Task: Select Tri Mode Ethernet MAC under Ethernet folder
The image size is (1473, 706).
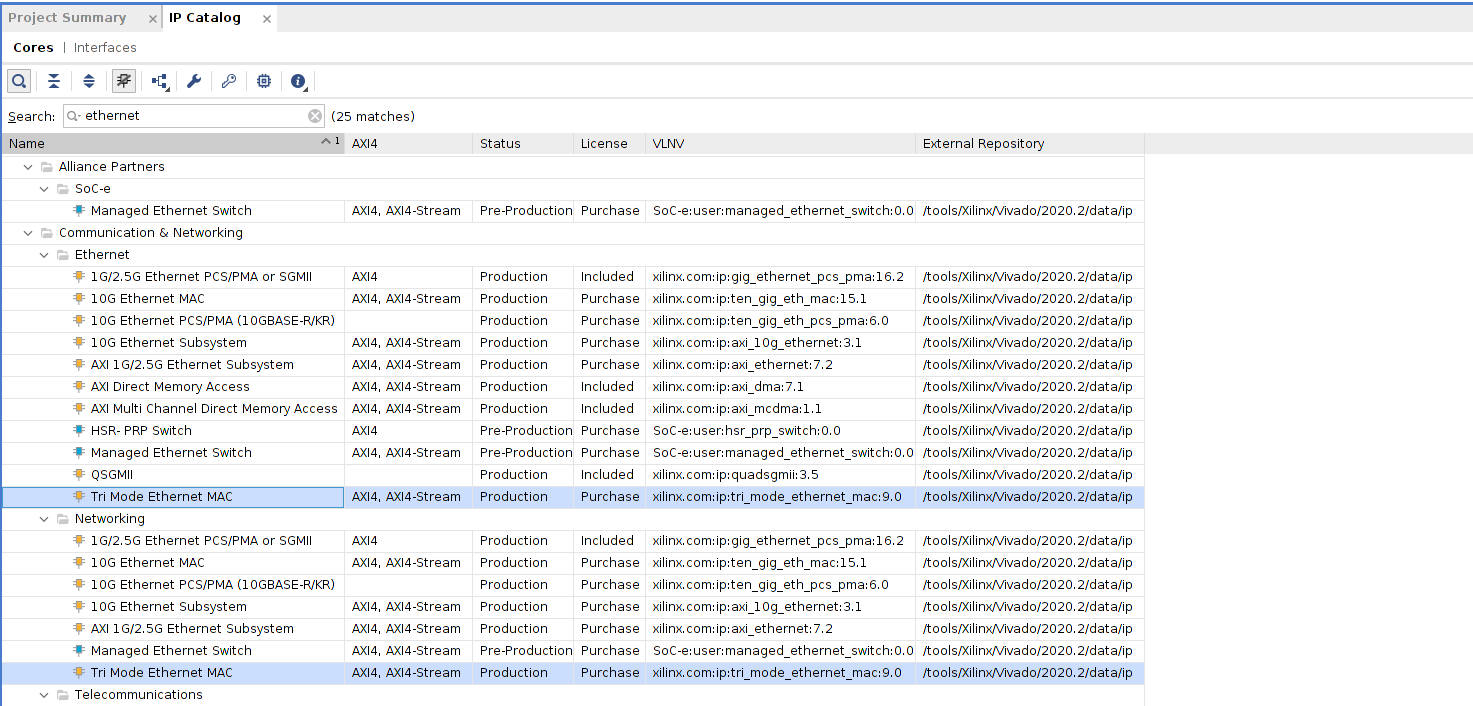Action: point(161,497)
